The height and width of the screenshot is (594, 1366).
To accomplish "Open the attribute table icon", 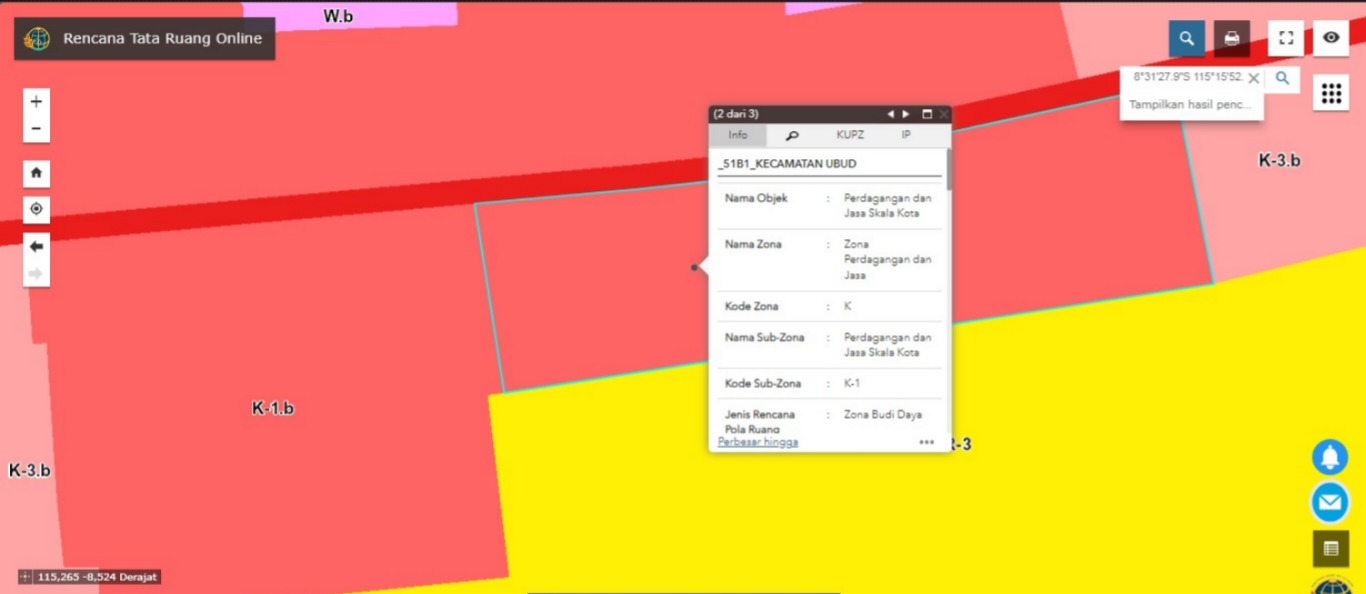I will 1330,548.
